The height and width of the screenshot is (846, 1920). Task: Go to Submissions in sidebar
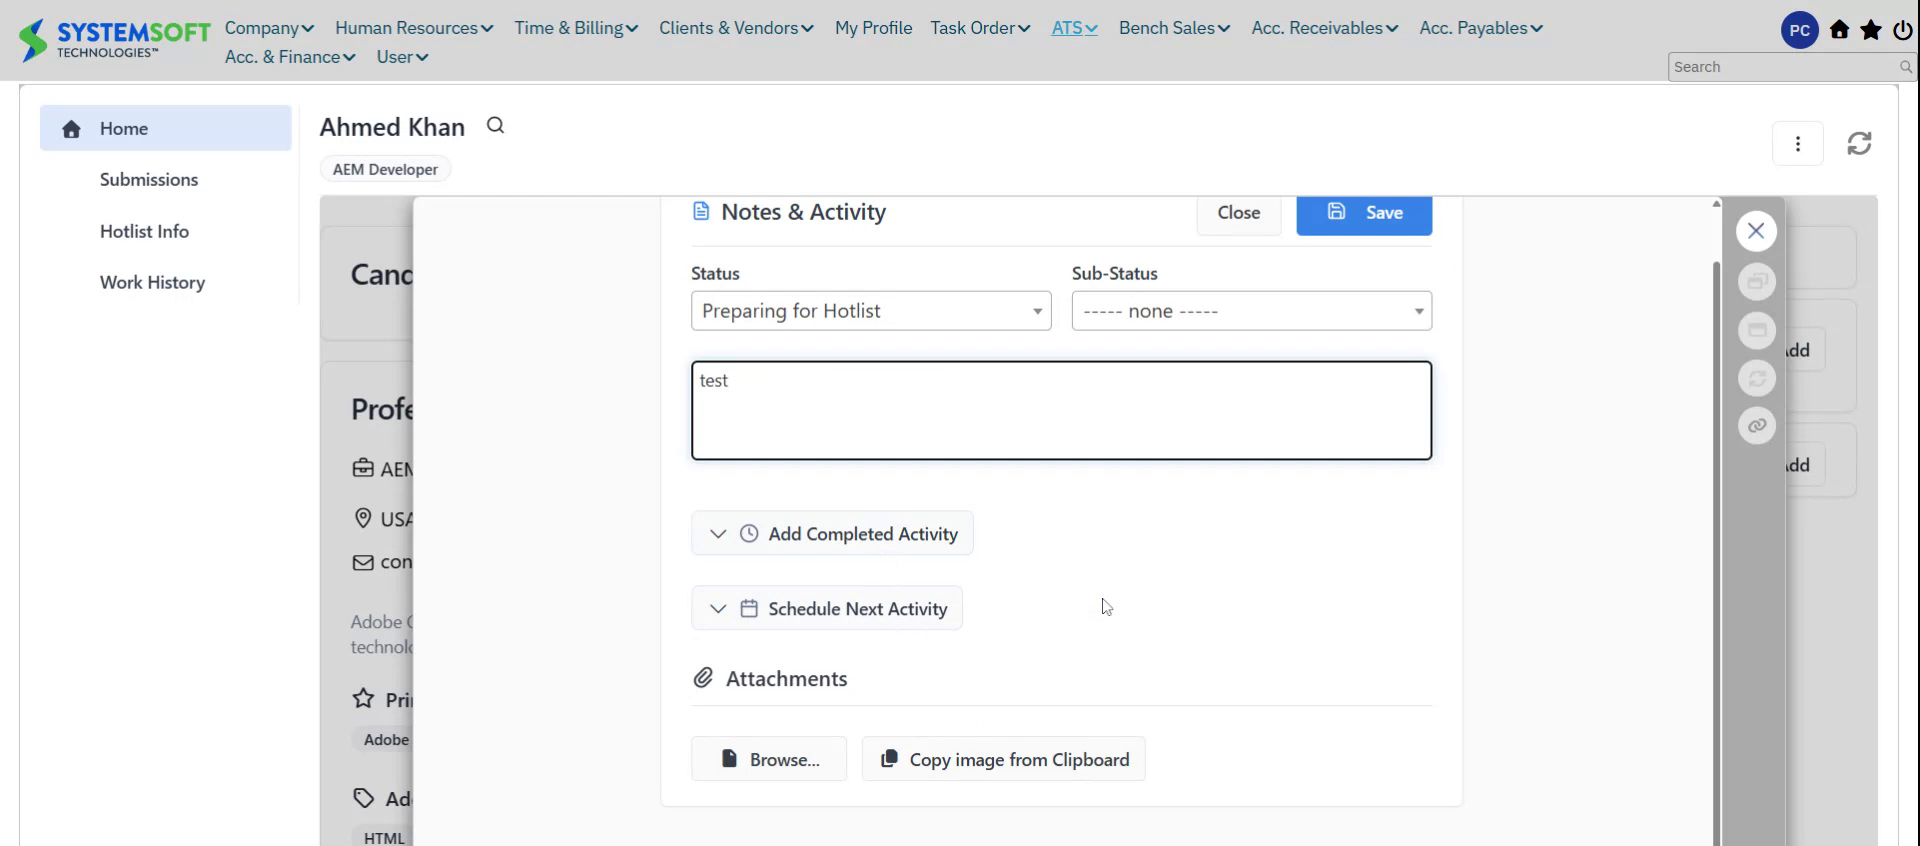coord(149,180)
